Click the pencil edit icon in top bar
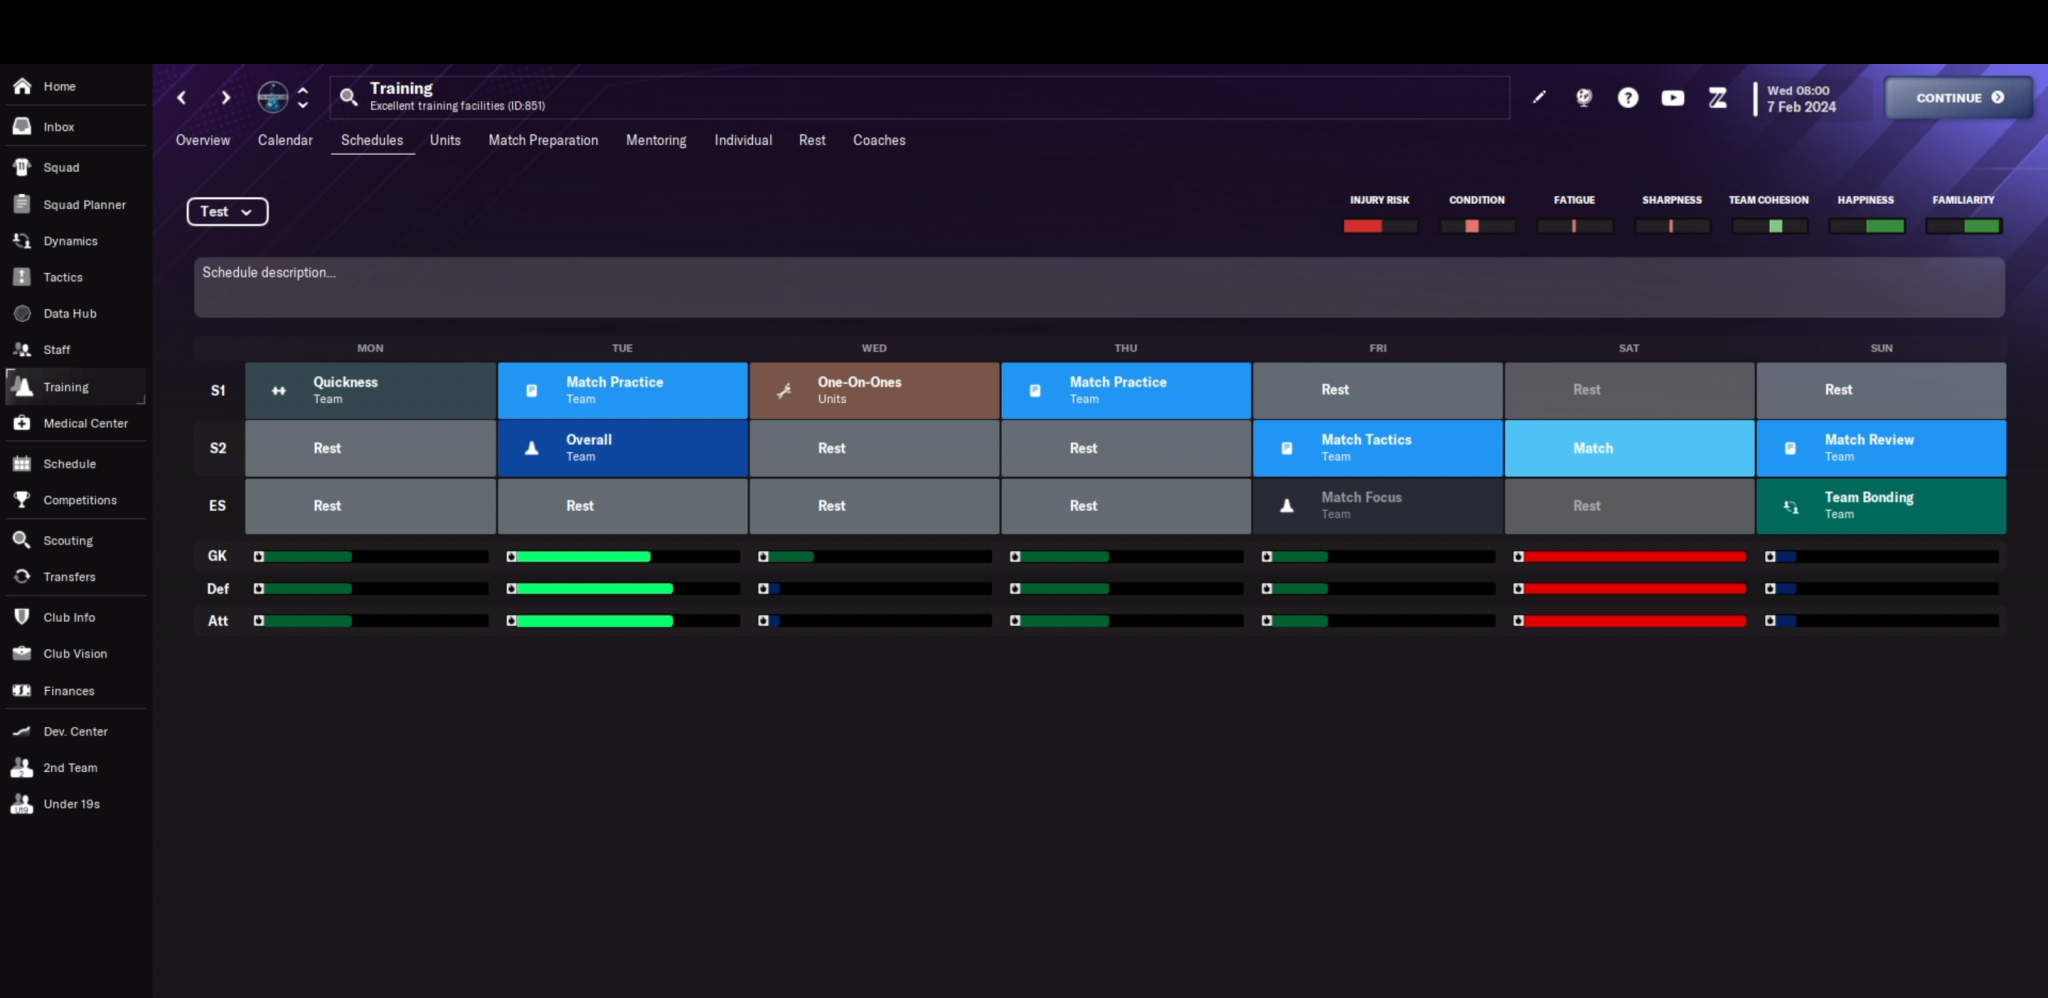The image size is (2048, 998). (x=1539, y=97)
